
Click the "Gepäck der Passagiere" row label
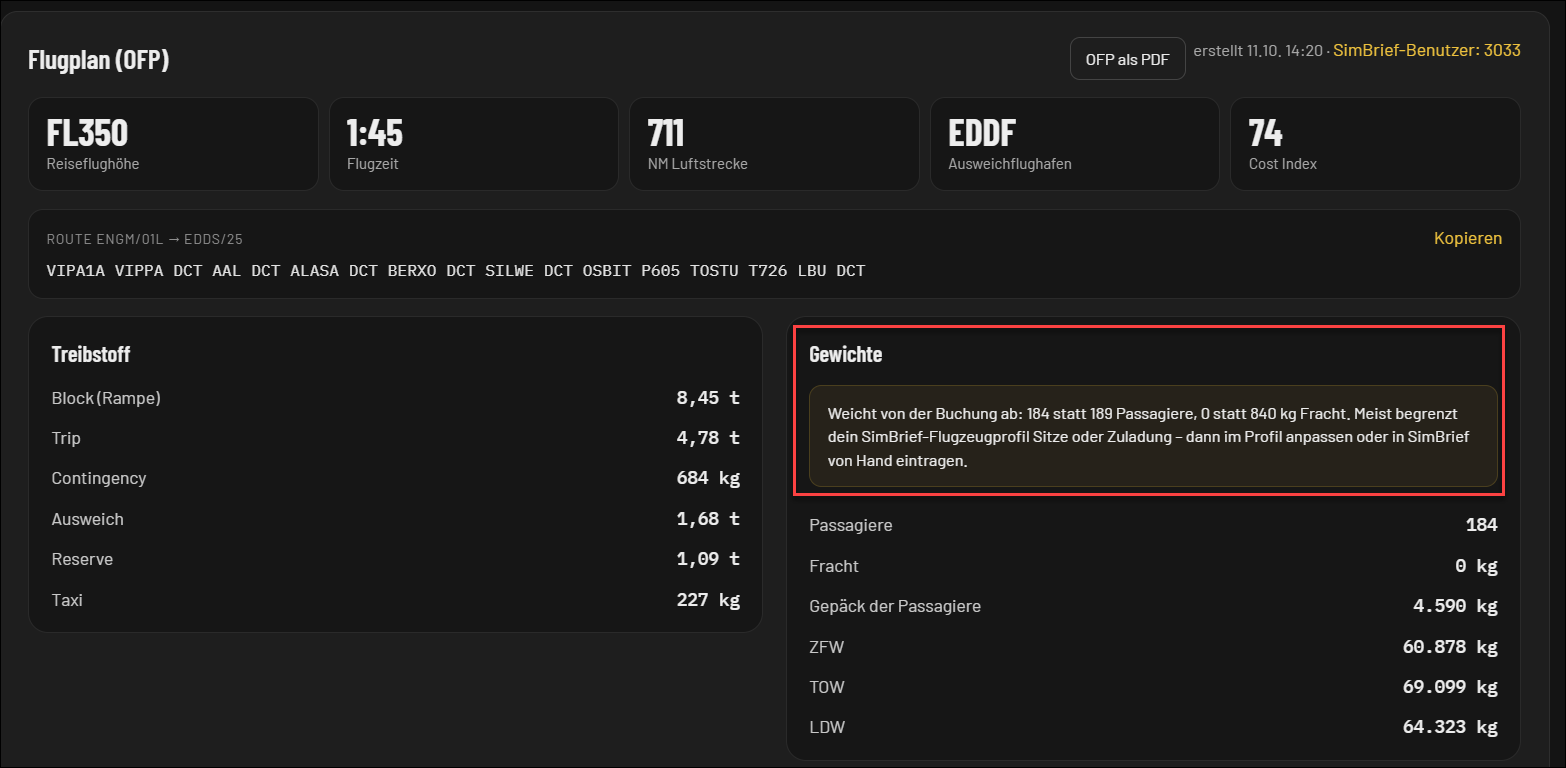click(x=895, y=606)
